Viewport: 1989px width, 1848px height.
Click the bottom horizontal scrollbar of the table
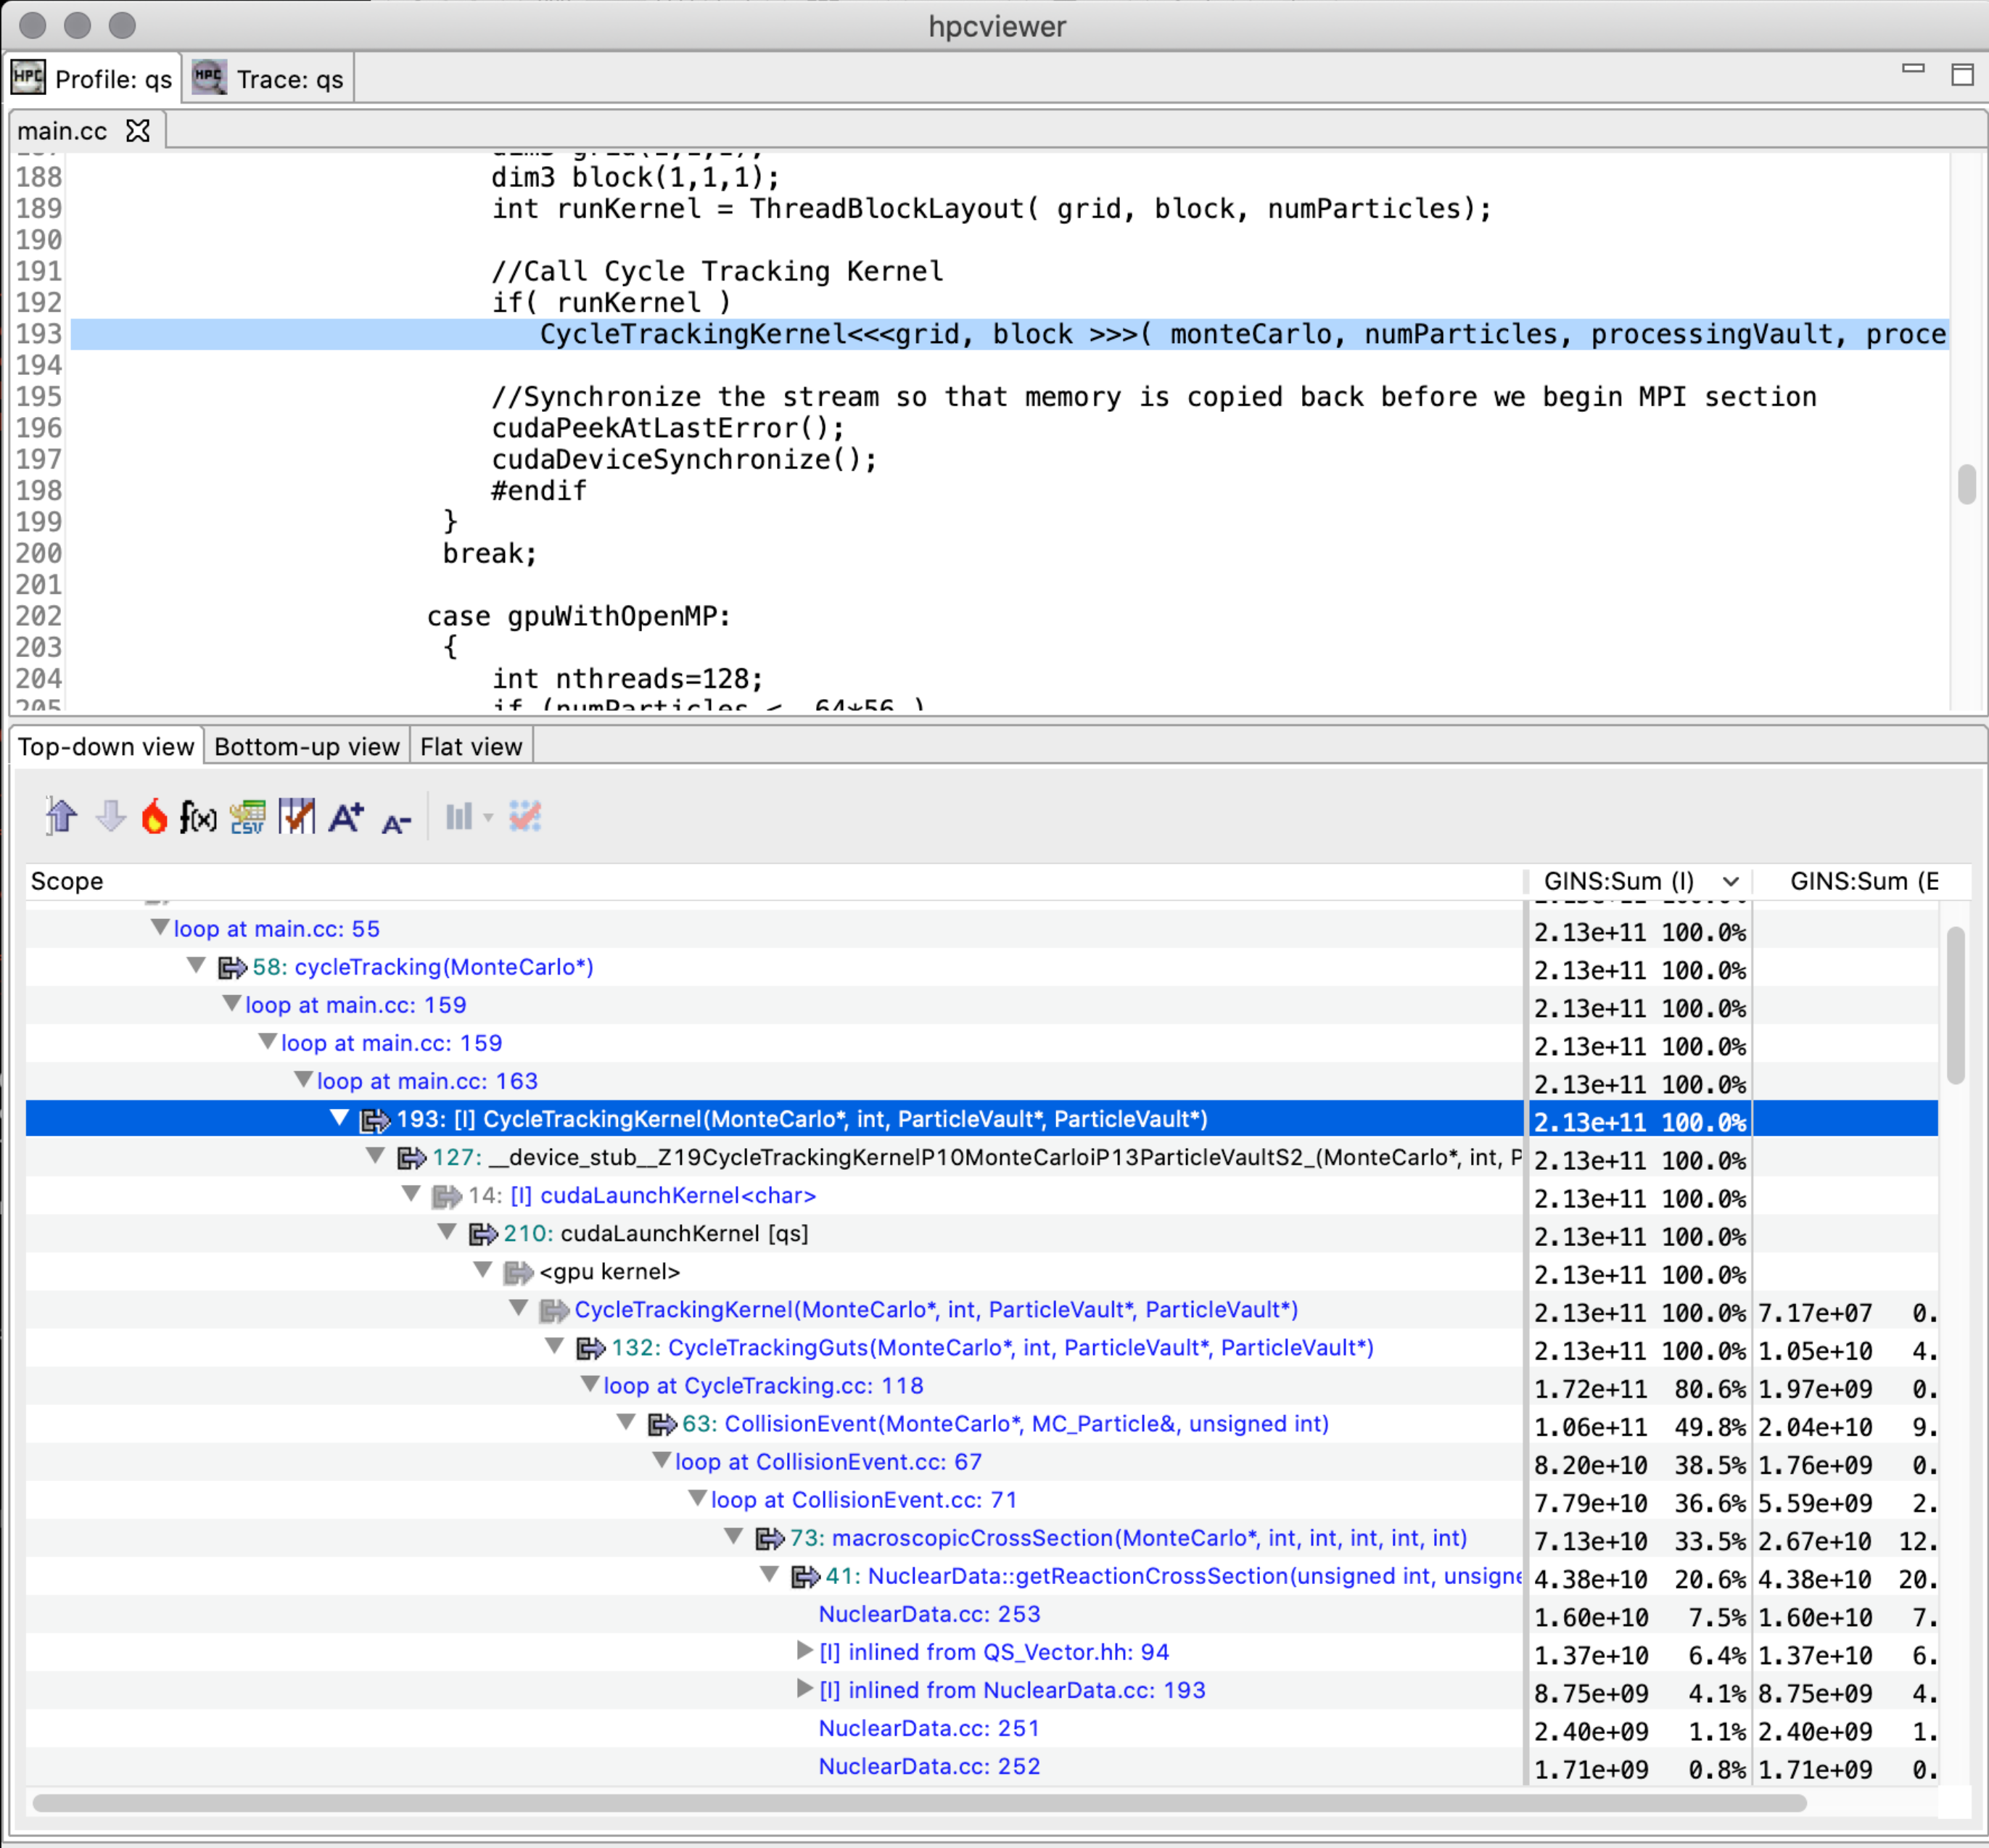(918, 1803)
